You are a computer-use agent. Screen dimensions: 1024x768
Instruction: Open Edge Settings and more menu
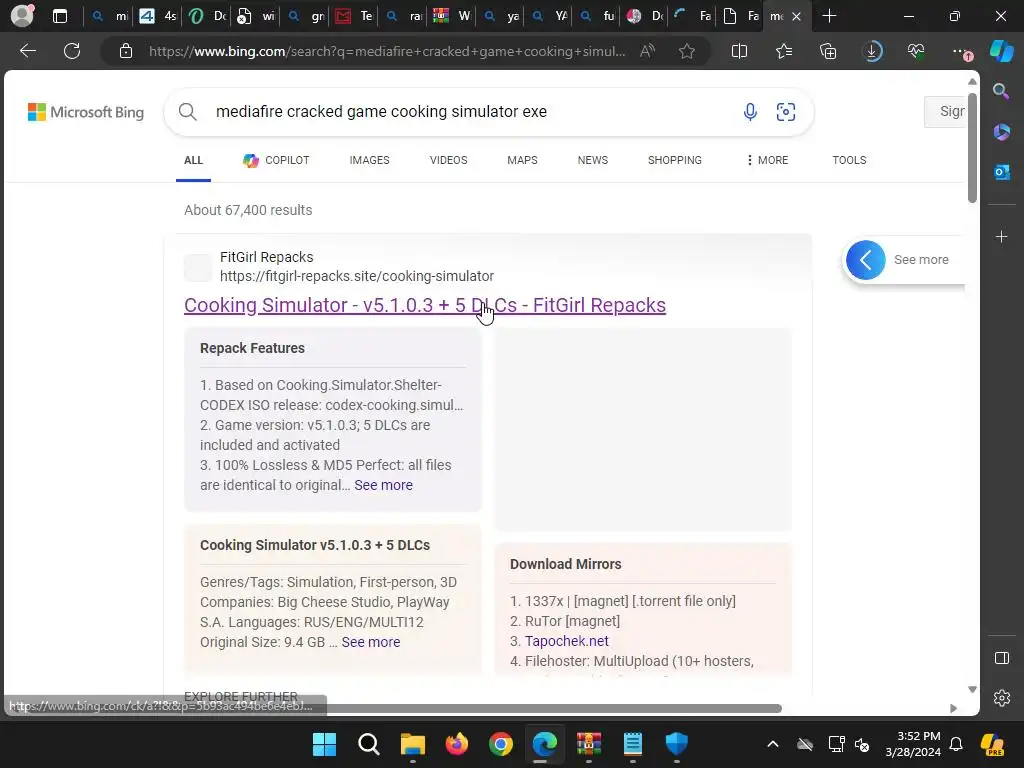tap(961, 52)
